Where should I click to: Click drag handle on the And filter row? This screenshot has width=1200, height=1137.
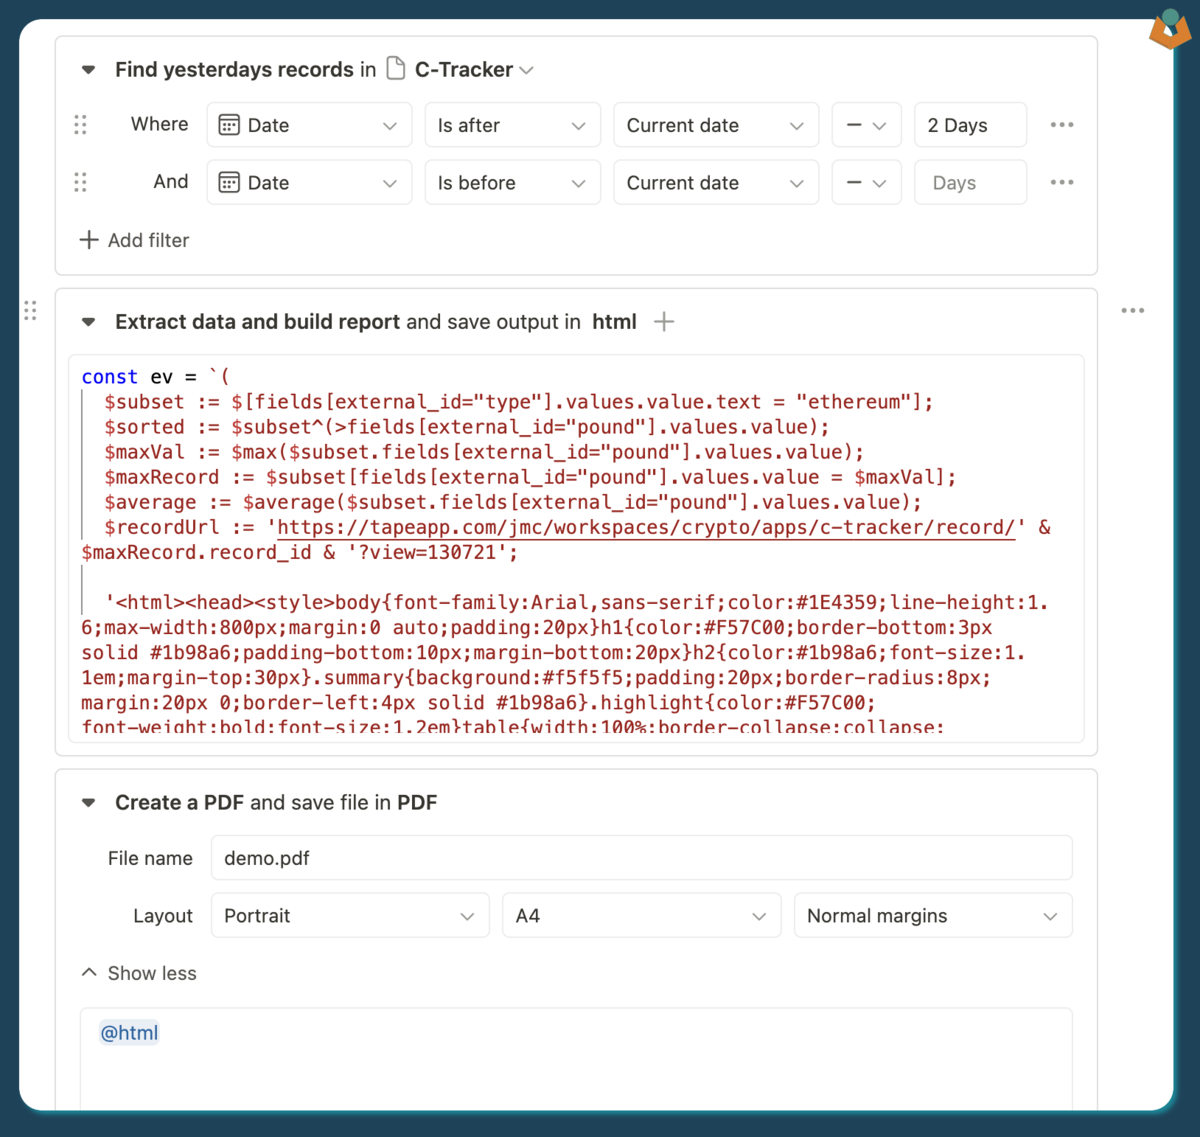pos(81,183)
